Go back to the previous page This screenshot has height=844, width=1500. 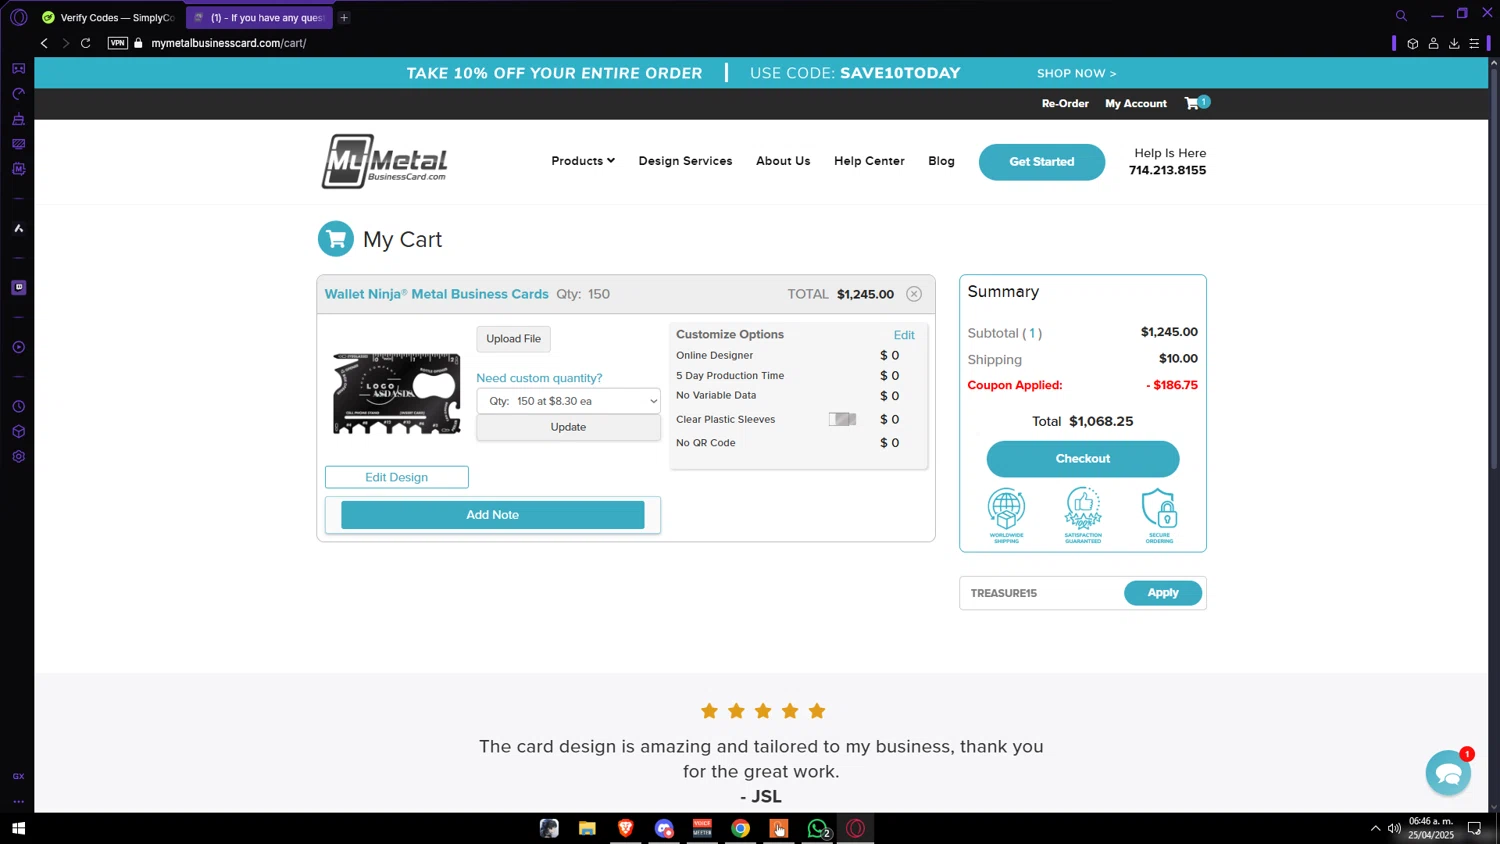click(x=44, y=43)
